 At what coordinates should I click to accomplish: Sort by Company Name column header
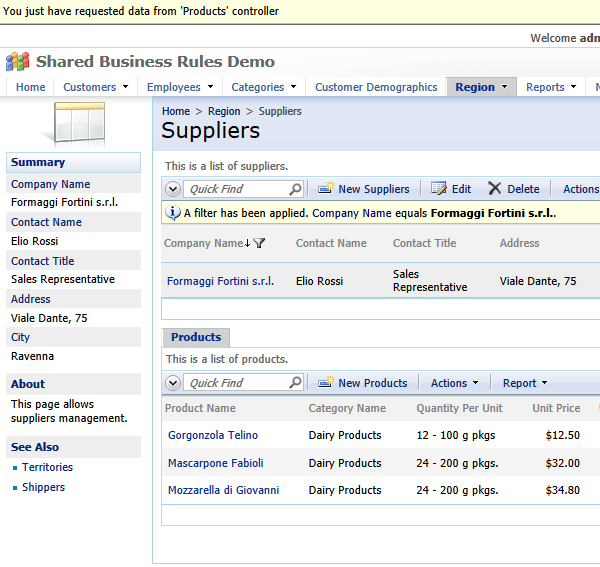tap(204, 243)
